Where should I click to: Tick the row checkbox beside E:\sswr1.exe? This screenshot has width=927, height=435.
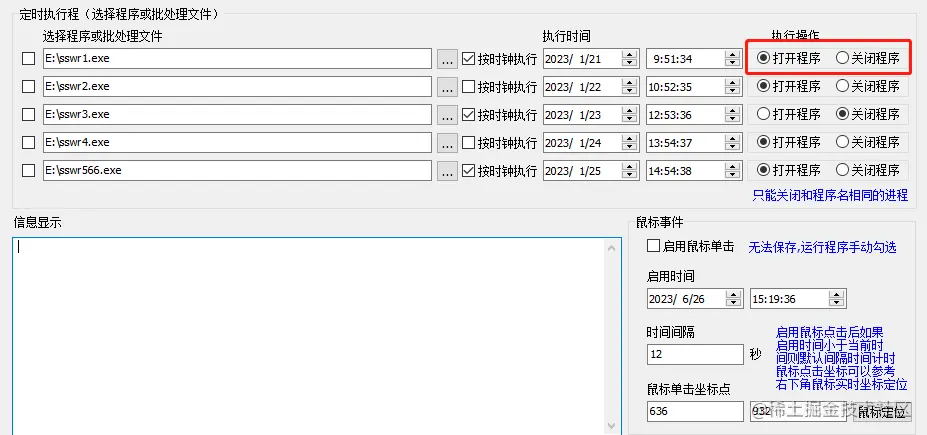28,59
